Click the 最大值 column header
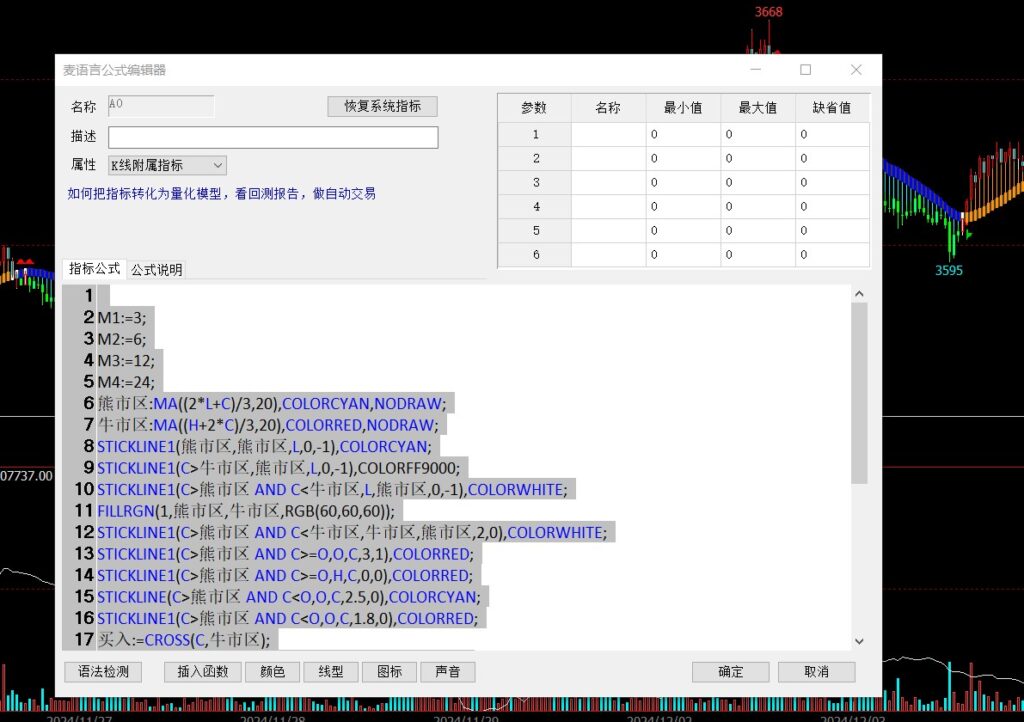Image resolution: width=1024 pixels, height=722 pixels. (x=758, y=108)
